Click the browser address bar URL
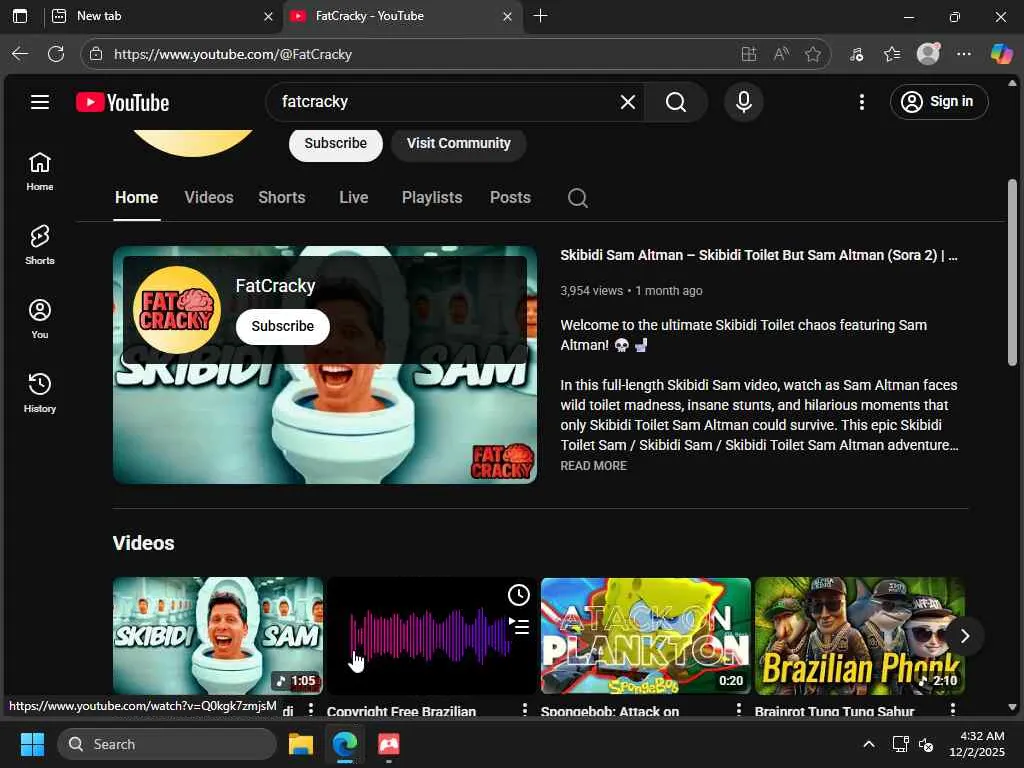Image resolution: width=1024 pixels, height=768 pixels. coord(232,54)
